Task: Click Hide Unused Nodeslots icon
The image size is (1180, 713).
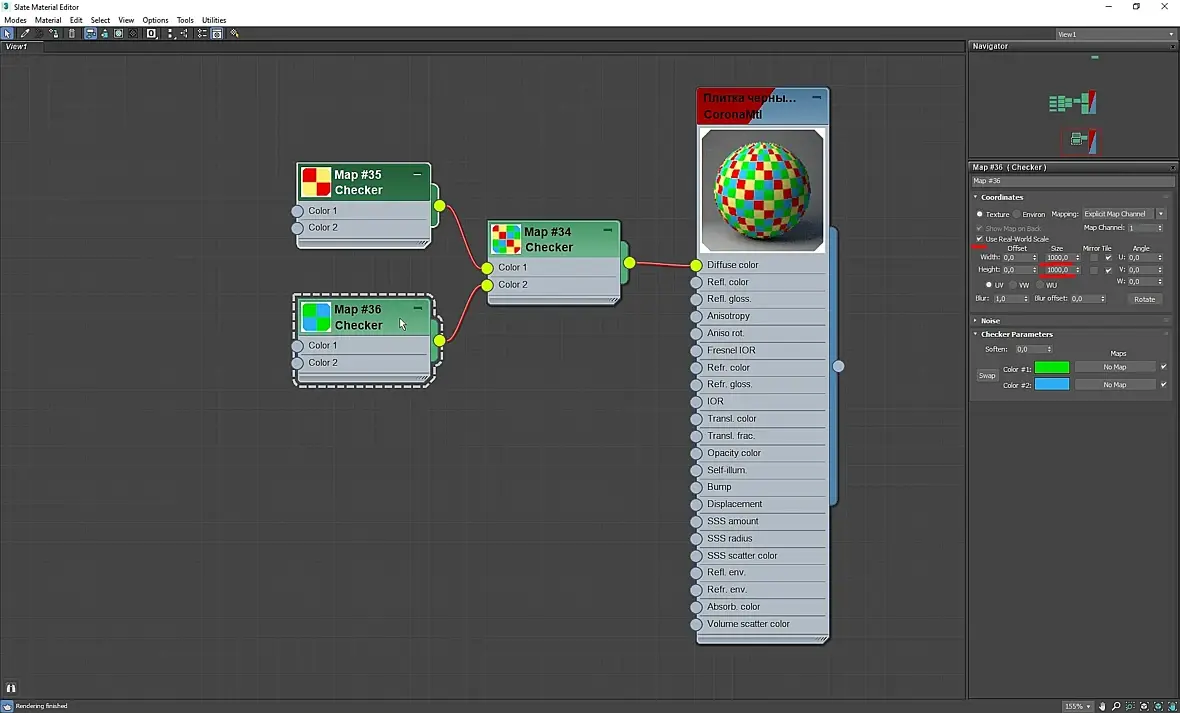Action: click(105, 33)
